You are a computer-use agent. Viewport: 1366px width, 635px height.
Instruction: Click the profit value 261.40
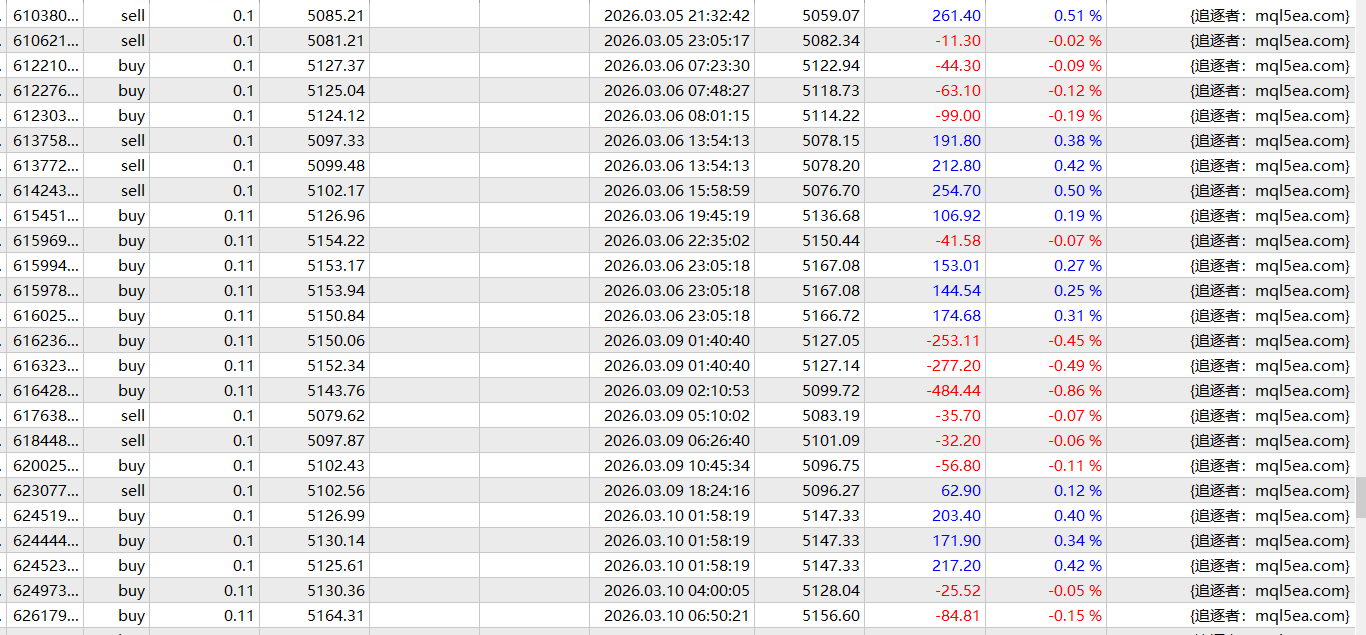pyautogui.click(x=956, y=16)
